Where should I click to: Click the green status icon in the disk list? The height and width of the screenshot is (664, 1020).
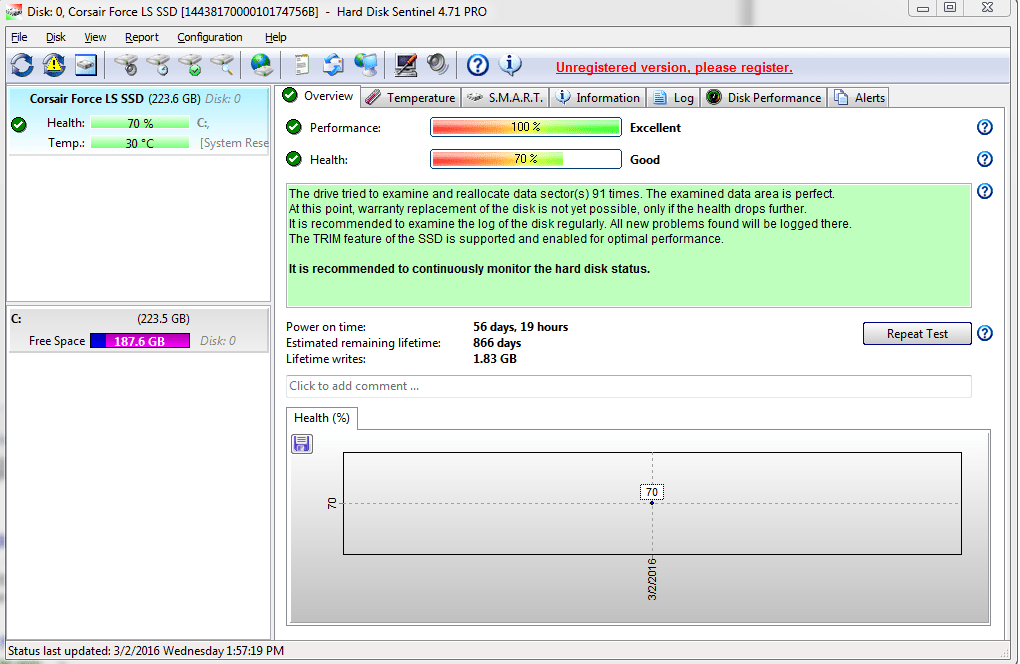point(19,124)
